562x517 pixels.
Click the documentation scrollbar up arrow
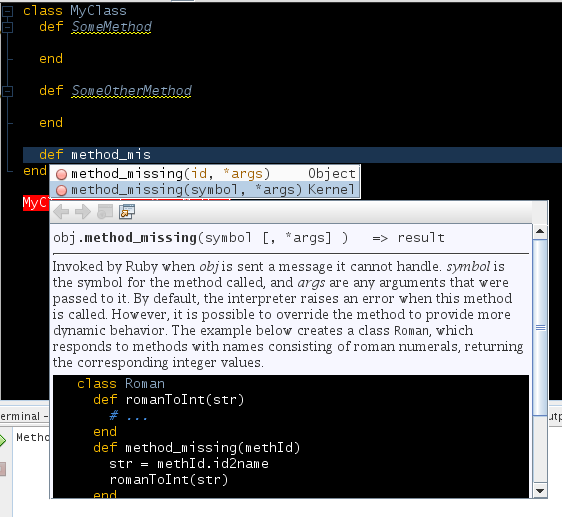[540, 232]
